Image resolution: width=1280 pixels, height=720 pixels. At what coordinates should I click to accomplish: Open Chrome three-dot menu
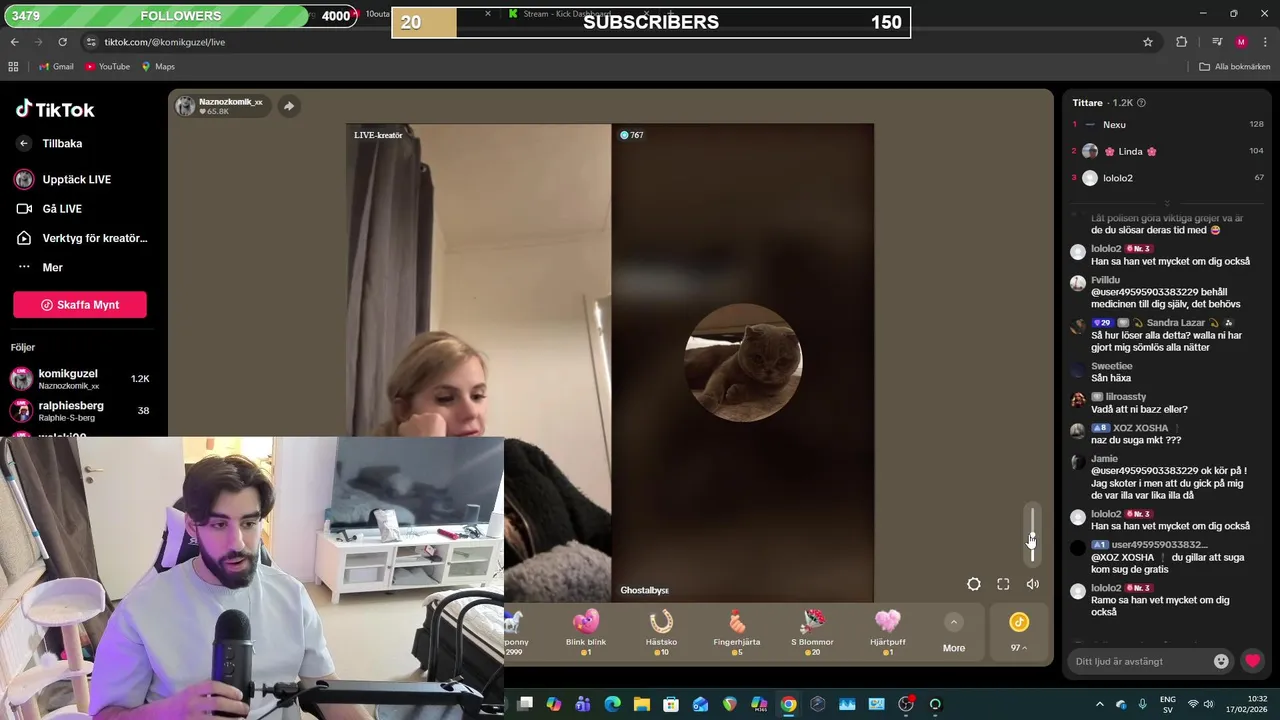pos(1265,42)
